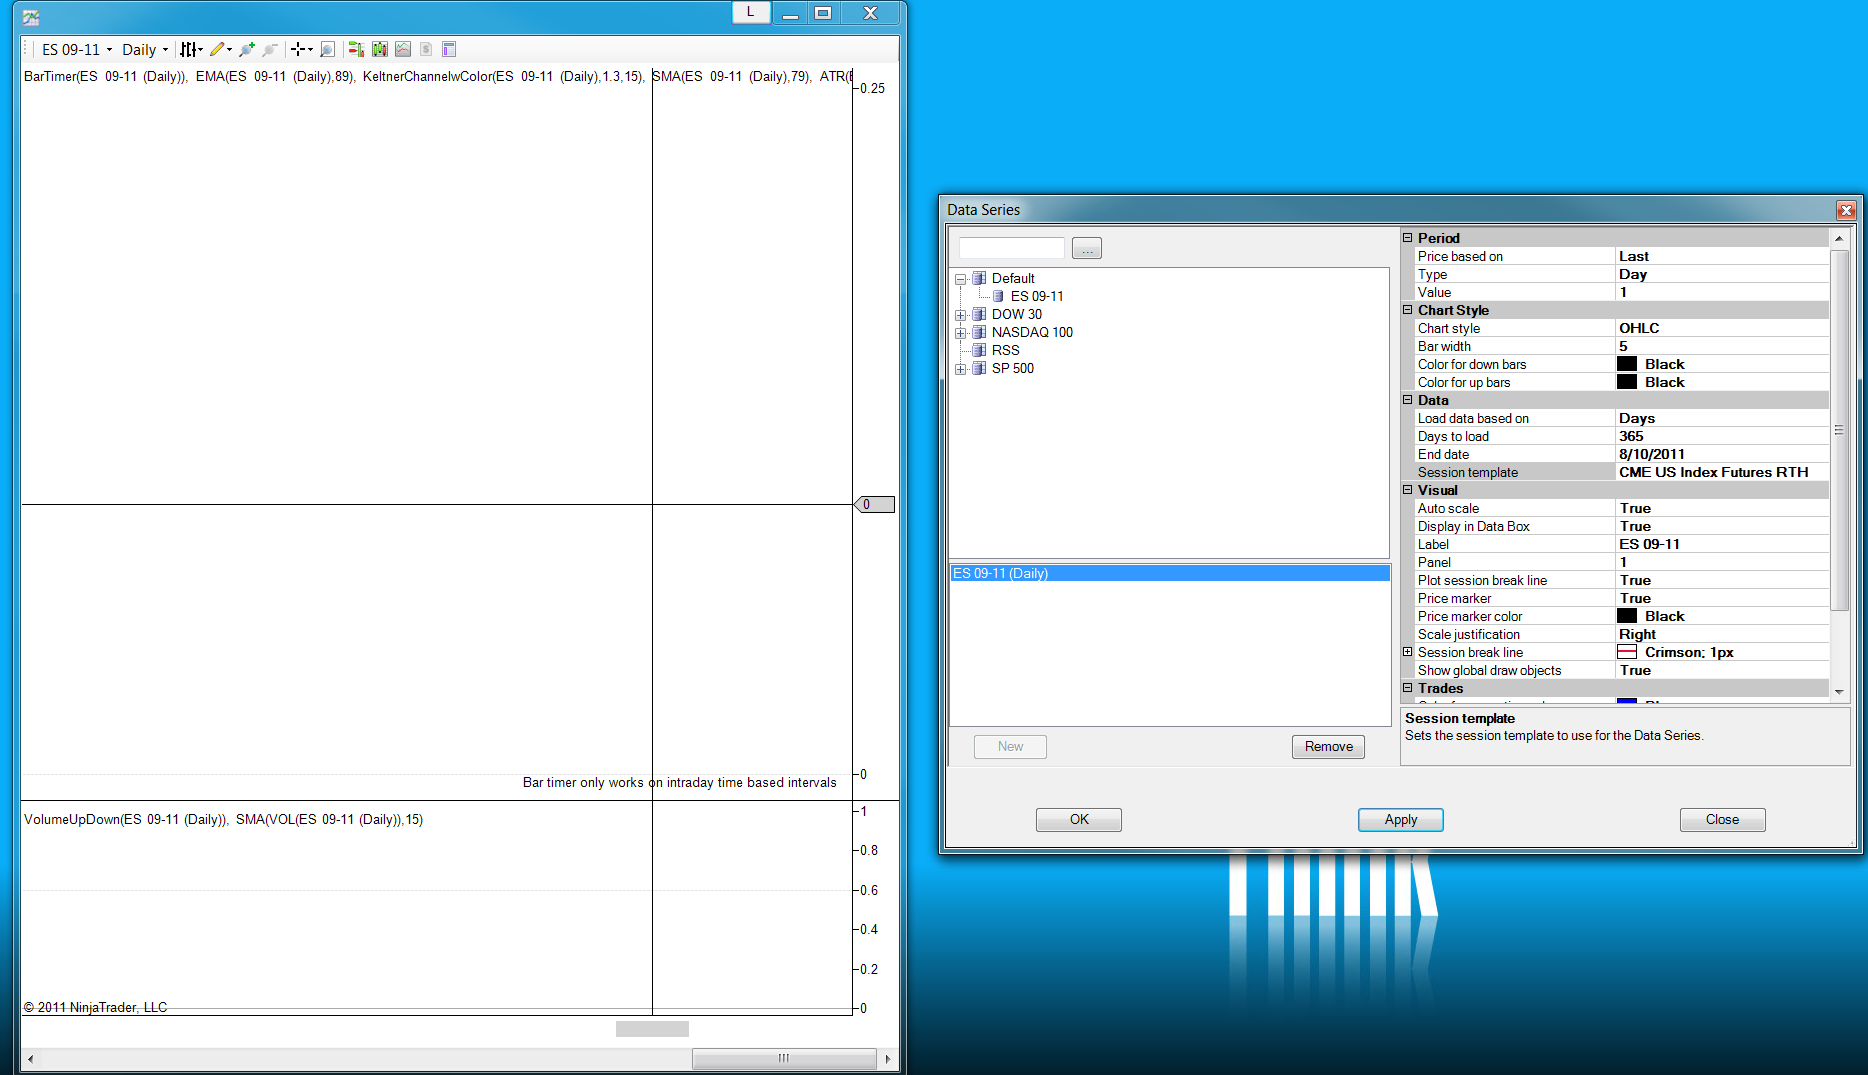
Task: Collapse the Default instrument list
Action: pyautogui.click(x=960, y=279)
